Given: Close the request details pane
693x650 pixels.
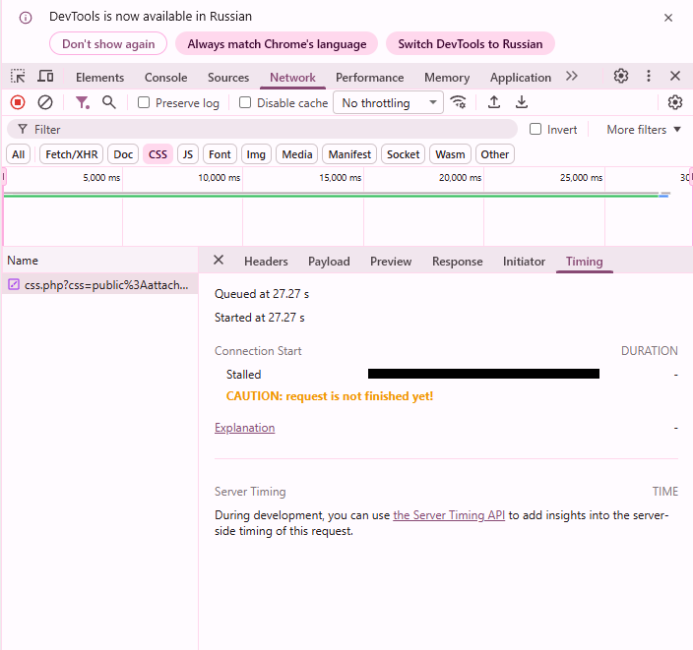Looking at the screenshot, I should (218, 260).
